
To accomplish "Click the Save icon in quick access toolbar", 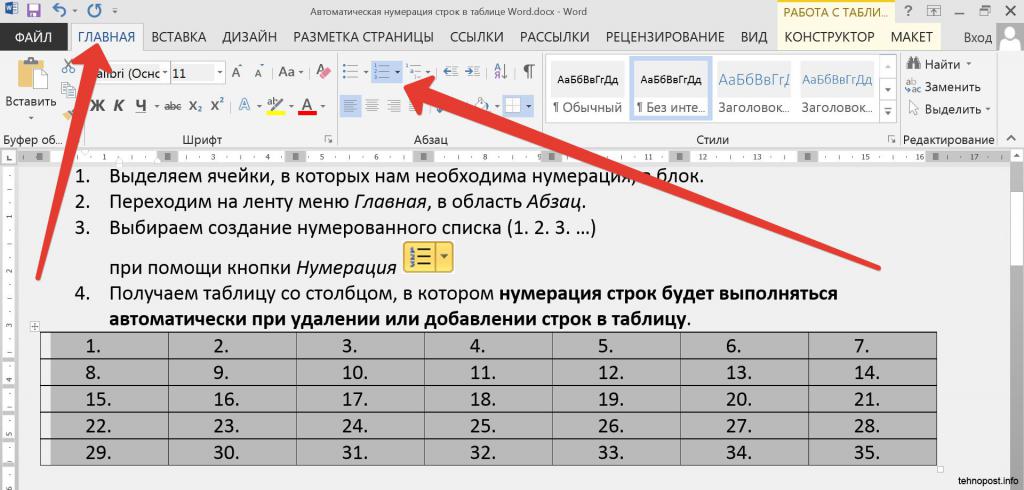I will 33,11.
